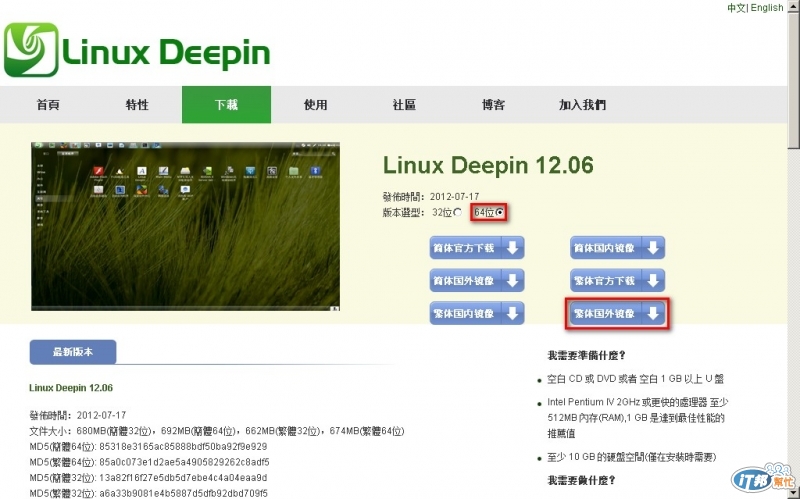The height and width of the screenshot is (499, 800).
Task: Click the 空白 CD 或 DVD requirement line
Action: pyautogui.click(x=635, y=379)
